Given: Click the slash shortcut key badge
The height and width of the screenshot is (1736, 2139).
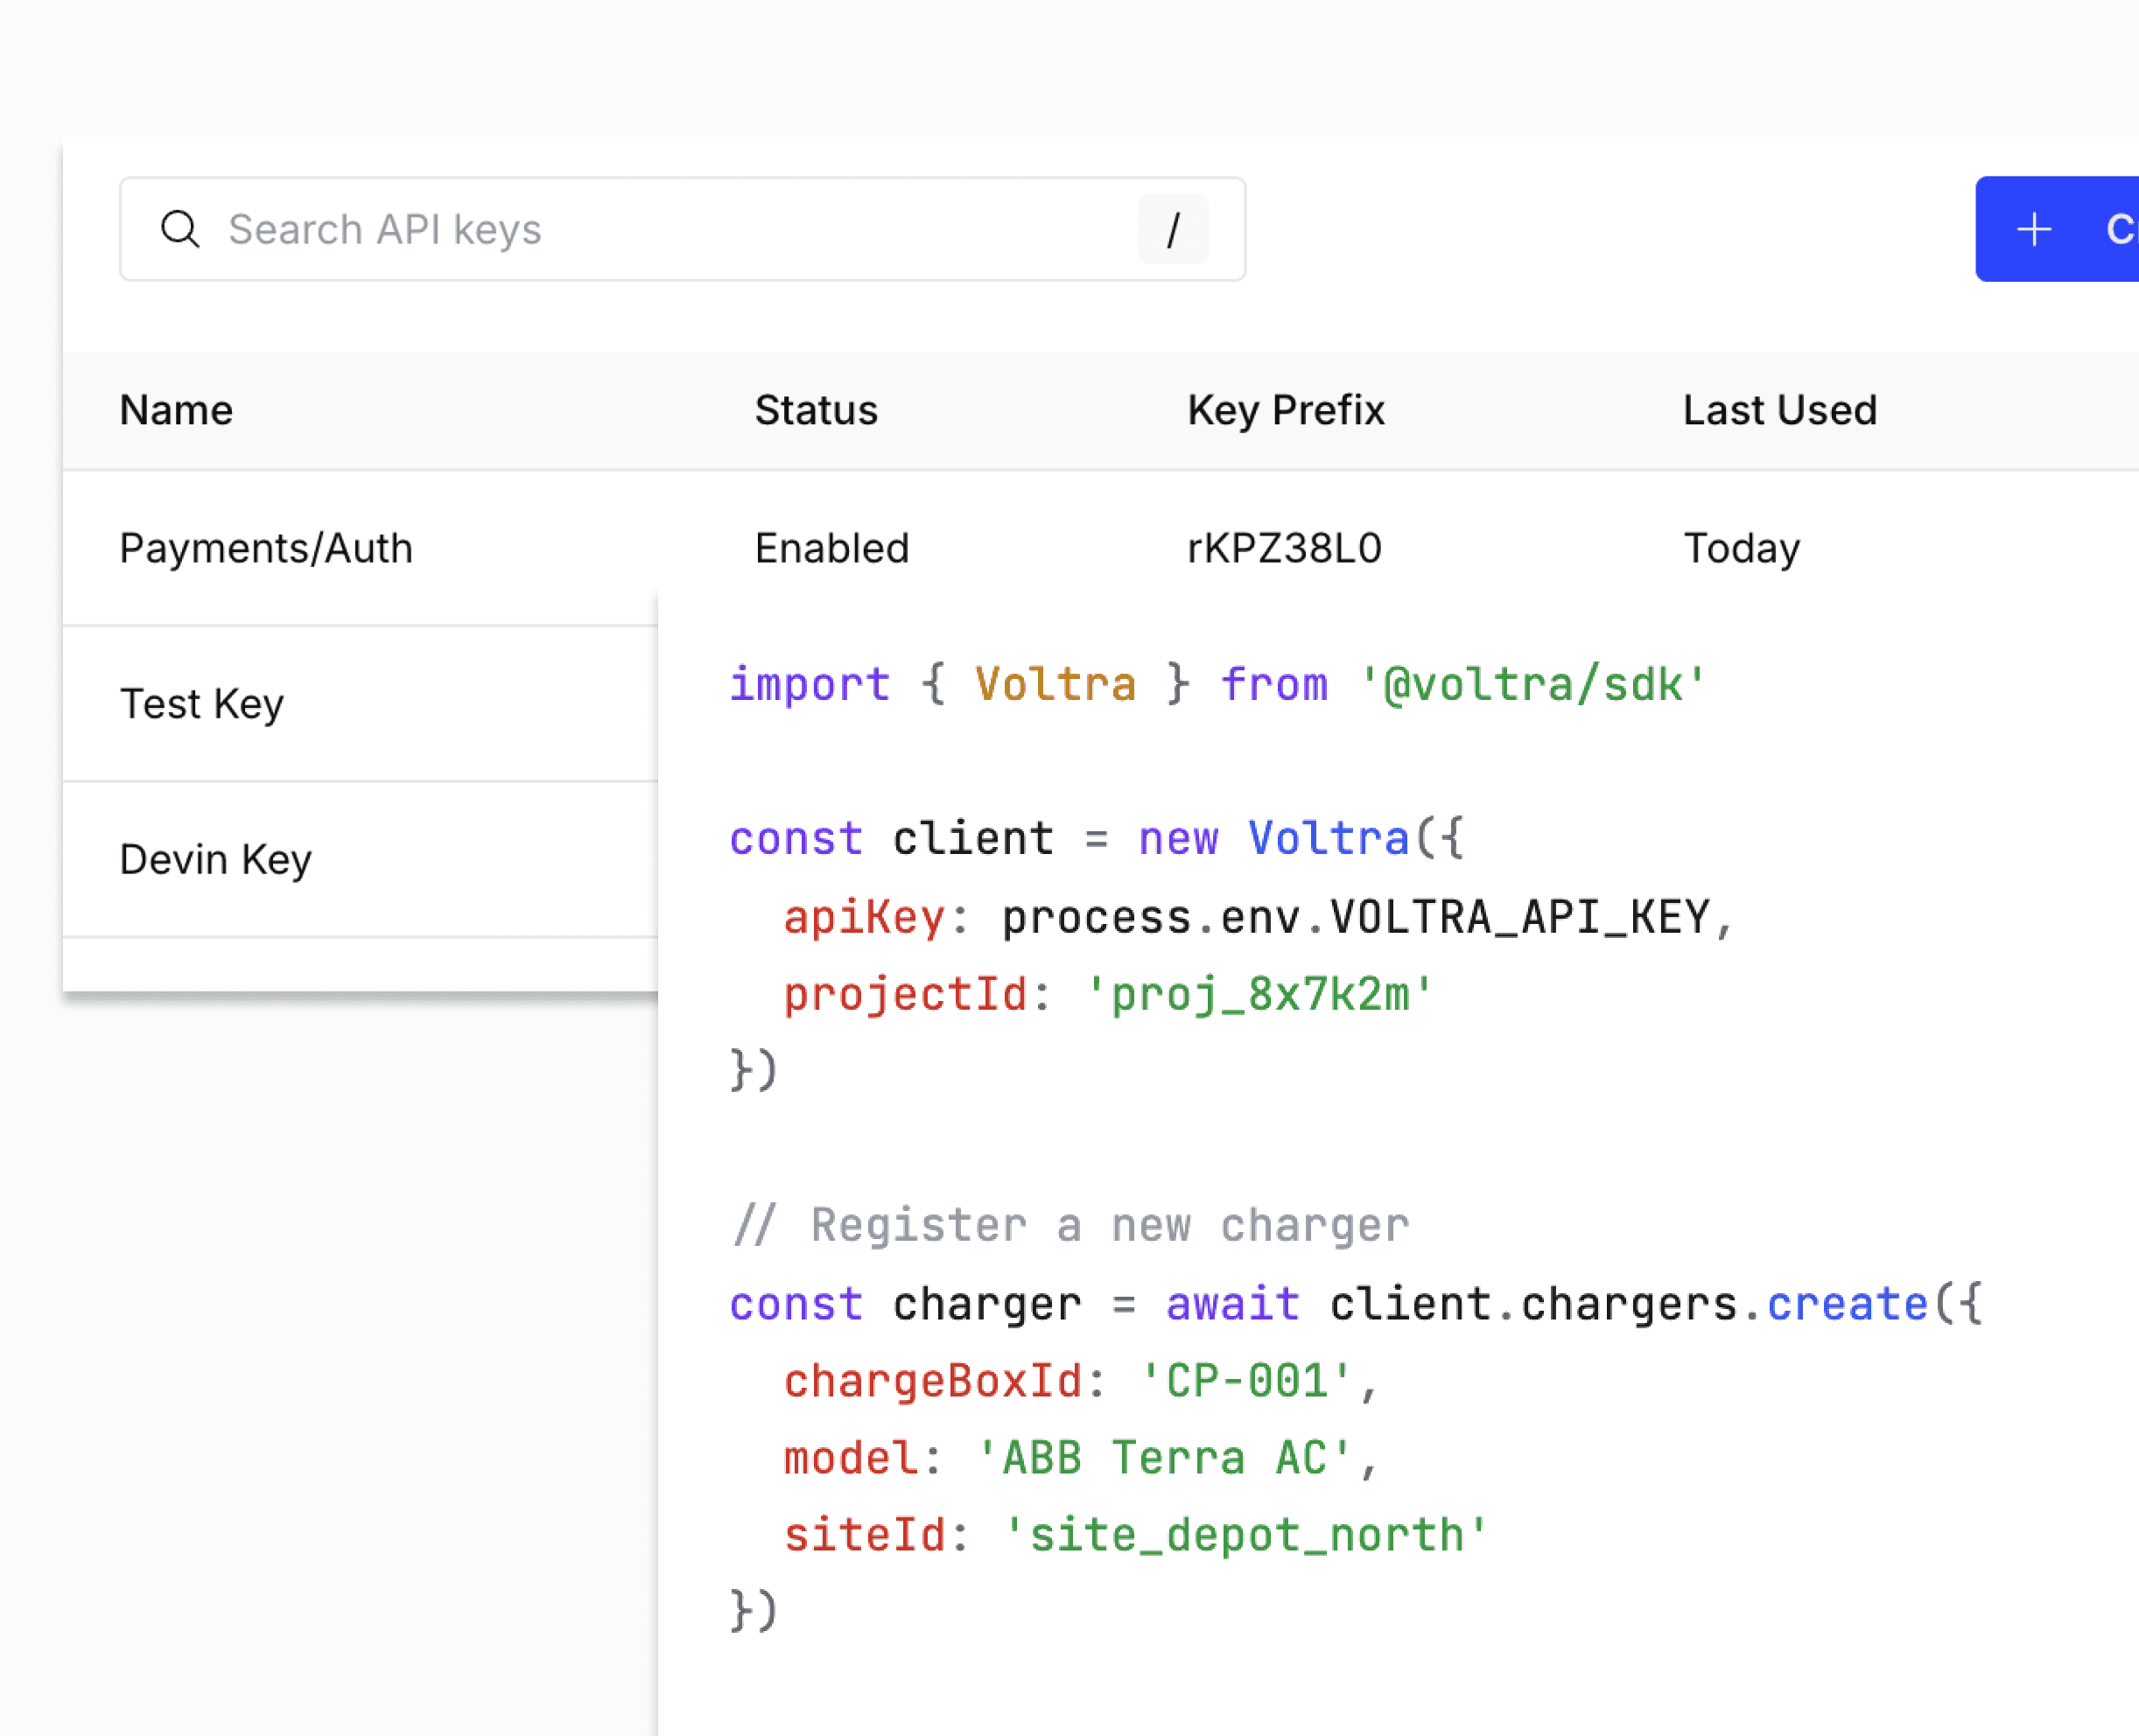Looking at the screenshot, I should 1172,229.
